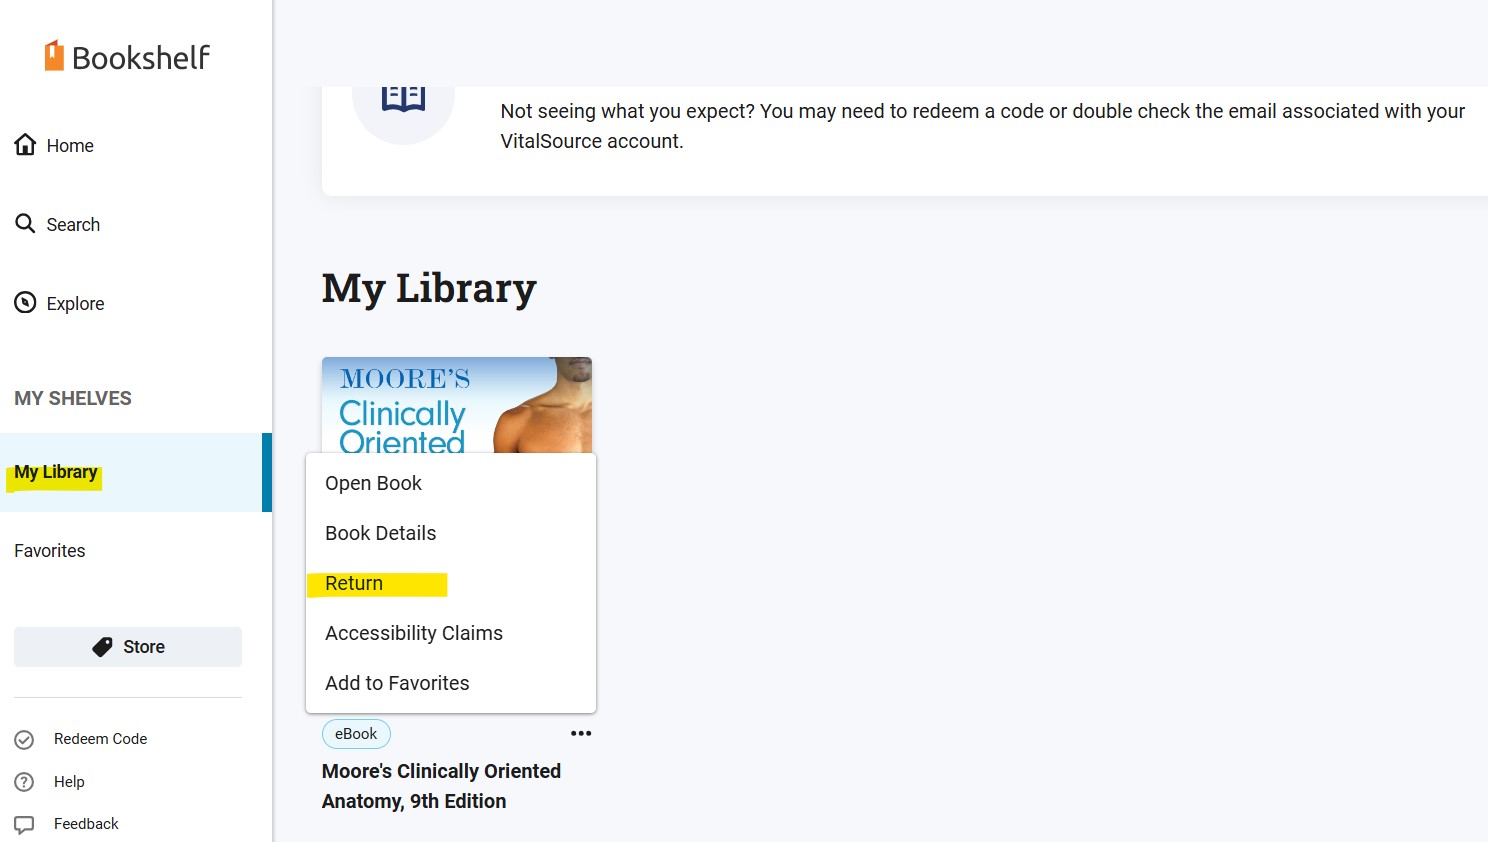This screenshot has height=842, width=1488.
Task: Click the Bookshelf logo icon
Action: [x=54, y=56]
